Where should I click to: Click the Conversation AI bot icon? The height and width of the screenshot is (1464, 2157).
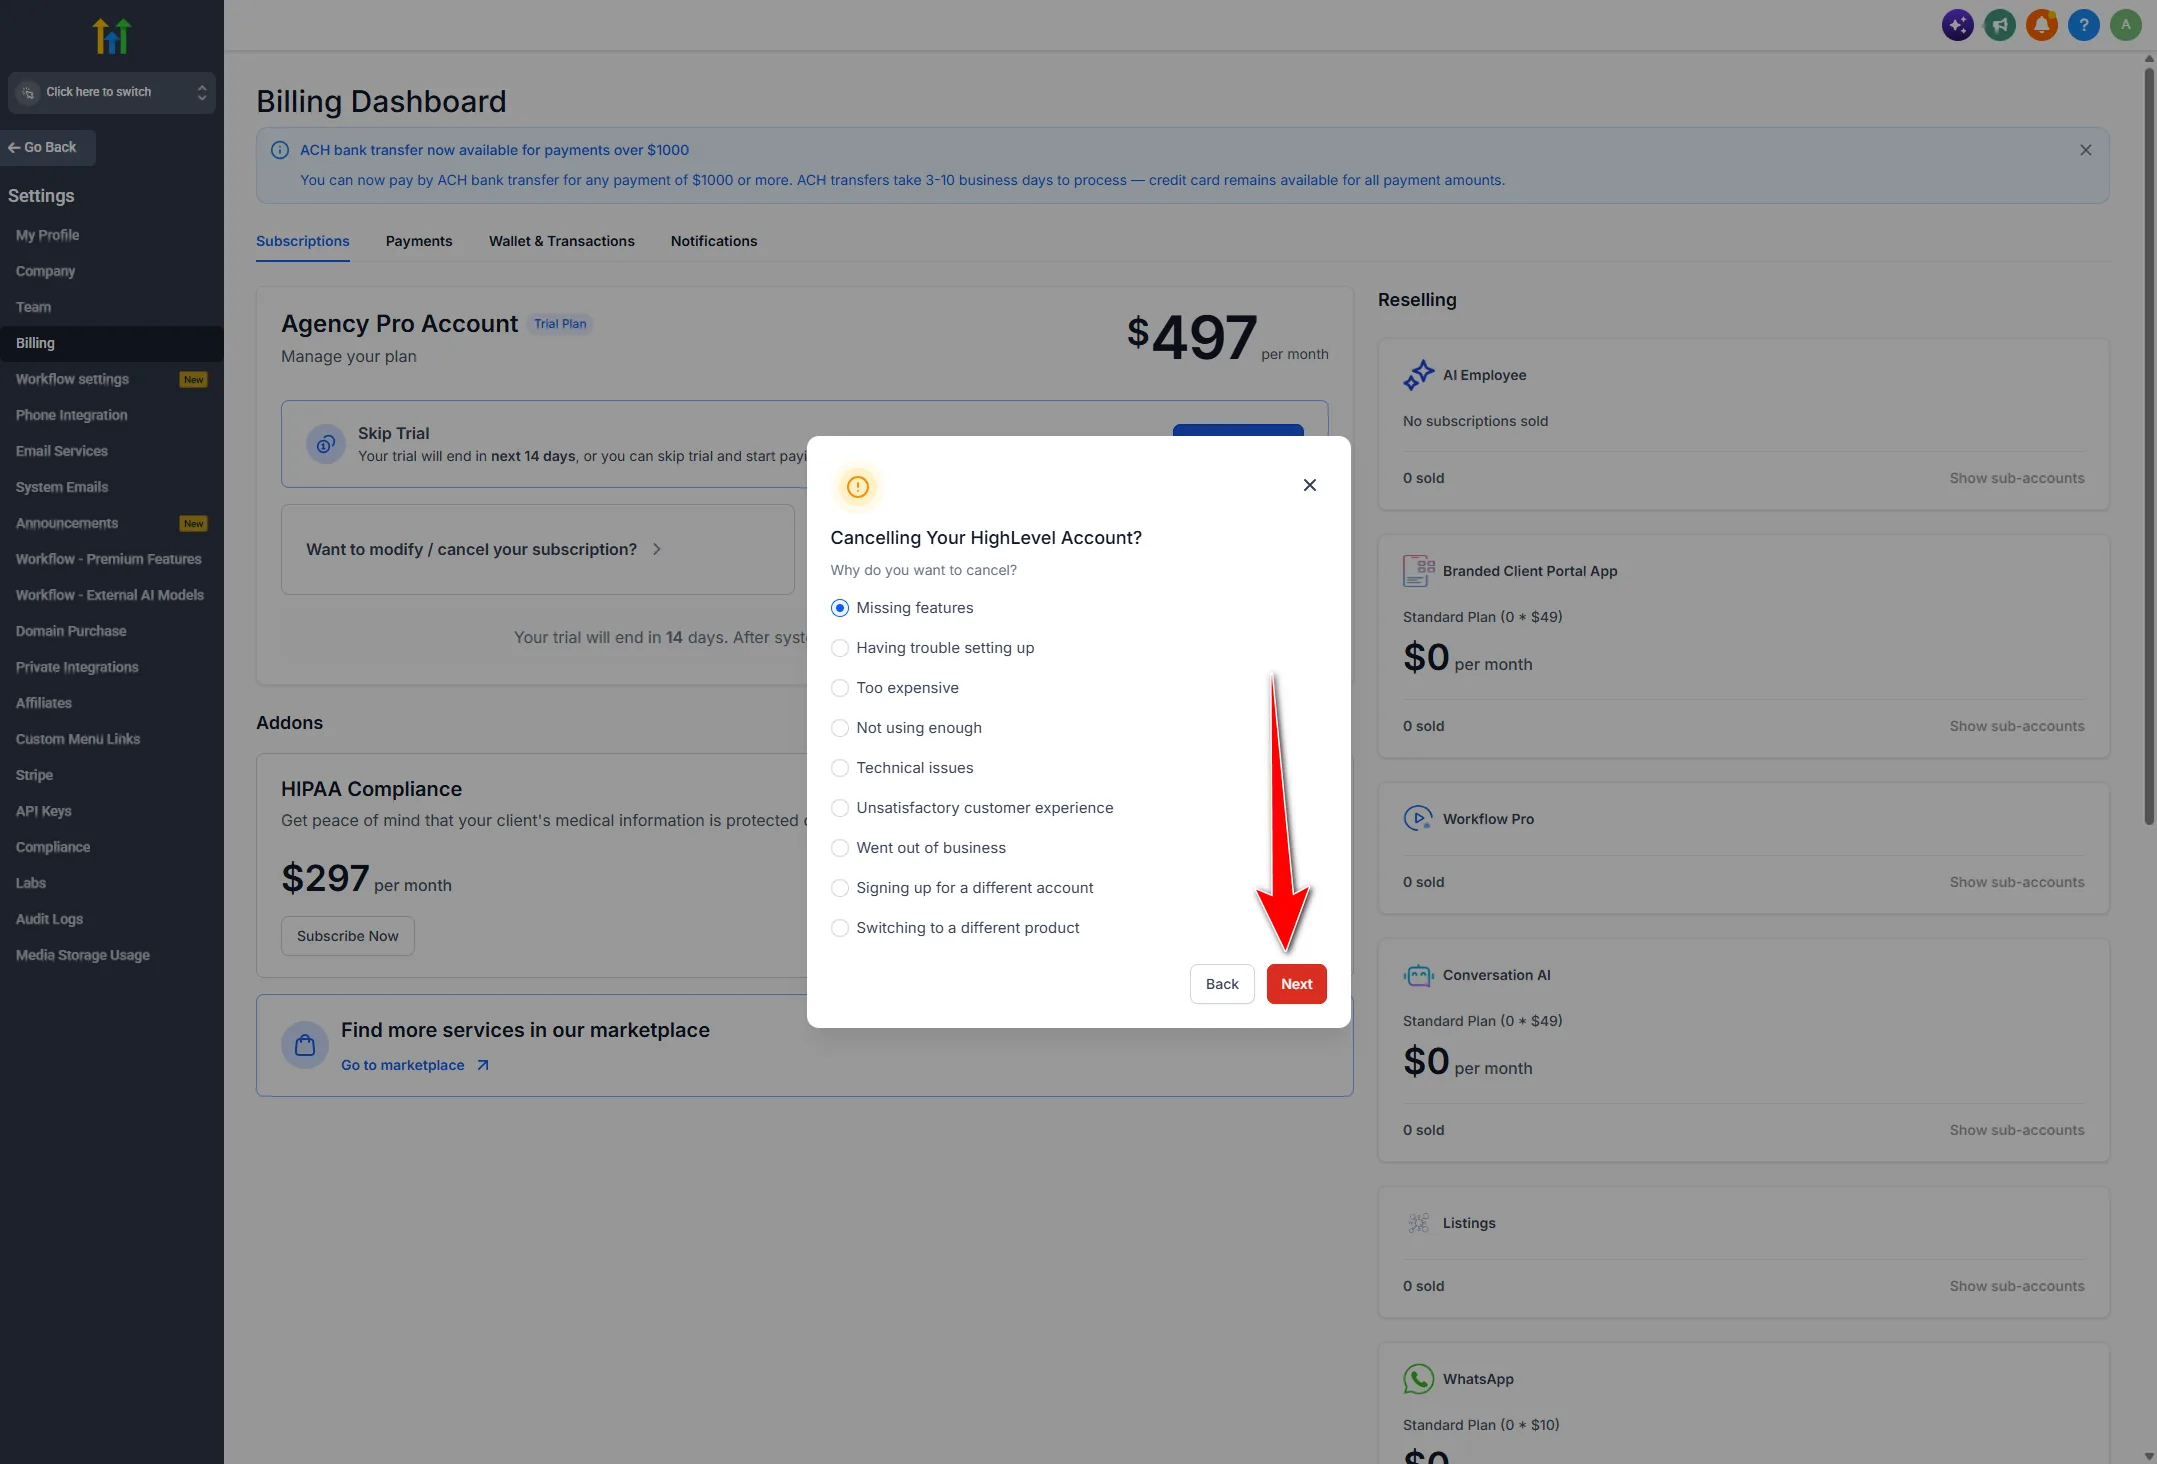click(1418, 975)
